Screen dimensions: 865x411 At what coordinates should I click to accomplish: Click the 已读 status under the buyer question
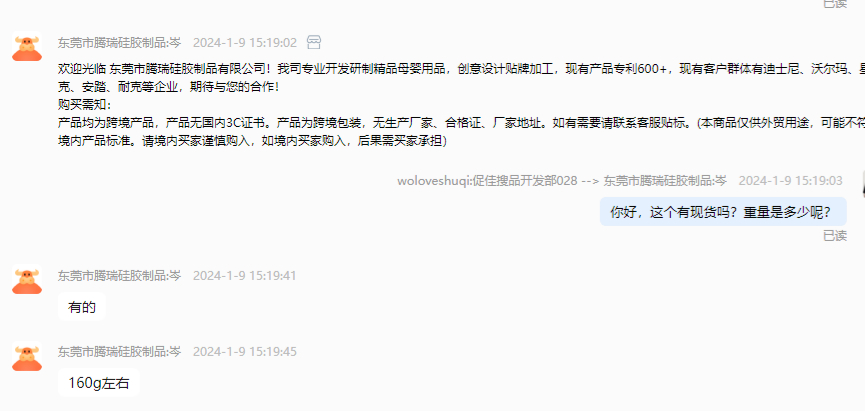point(835,236)
